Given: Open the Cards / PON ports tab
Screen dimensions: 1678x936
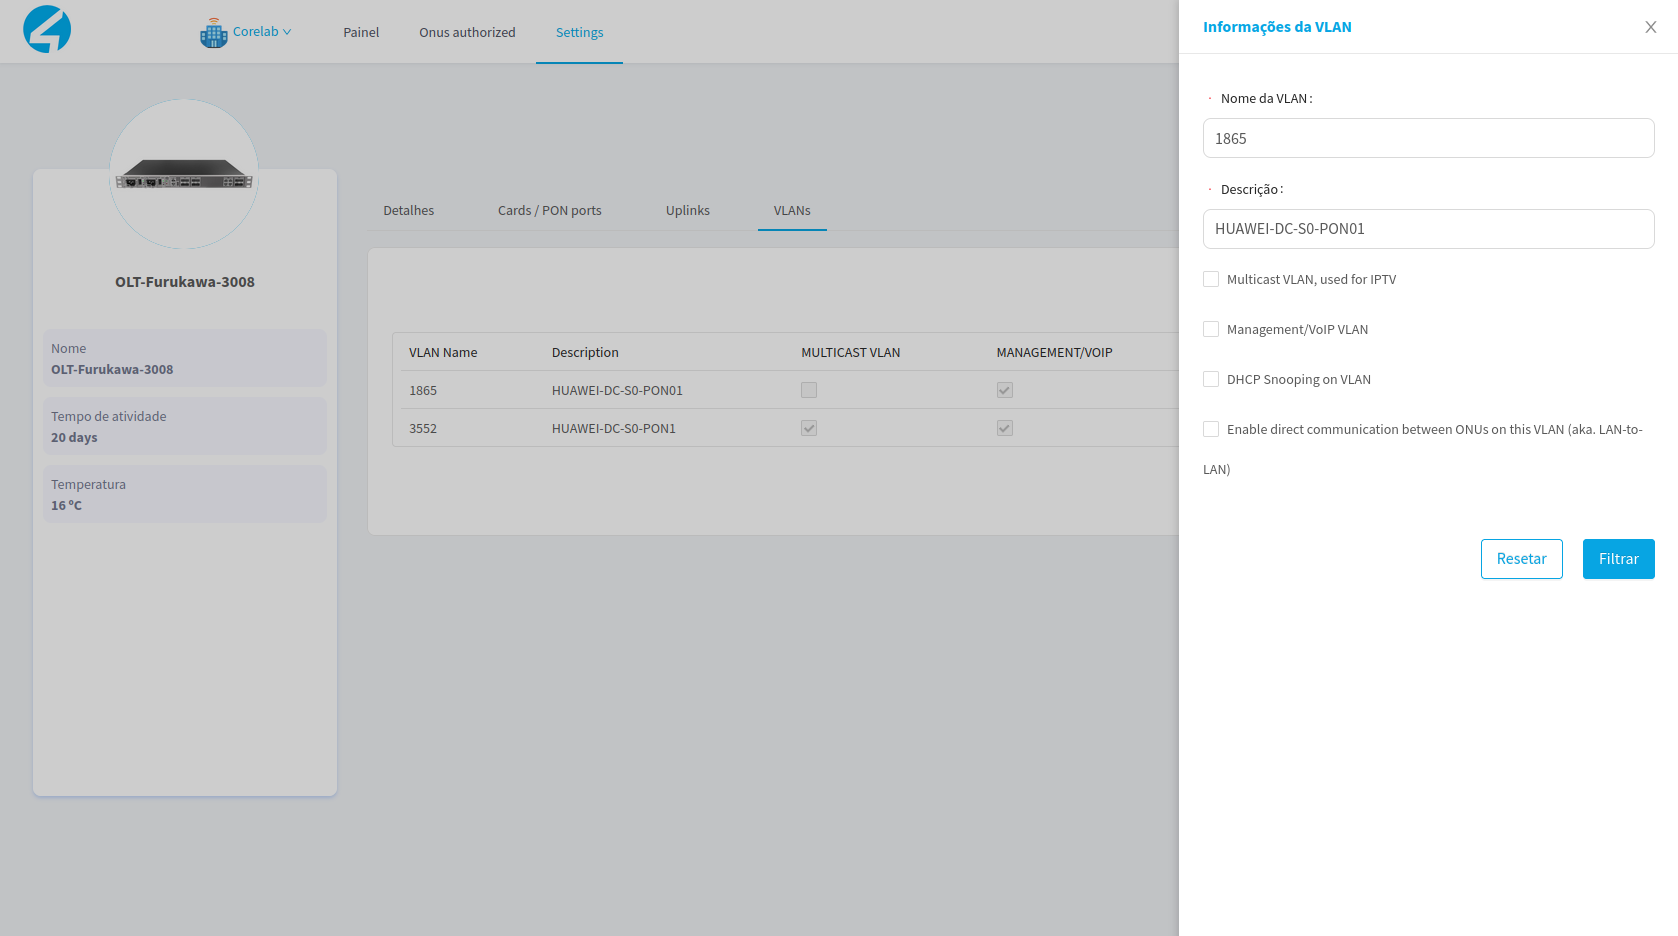Looking at the screenshot, I should coord(549,211).
